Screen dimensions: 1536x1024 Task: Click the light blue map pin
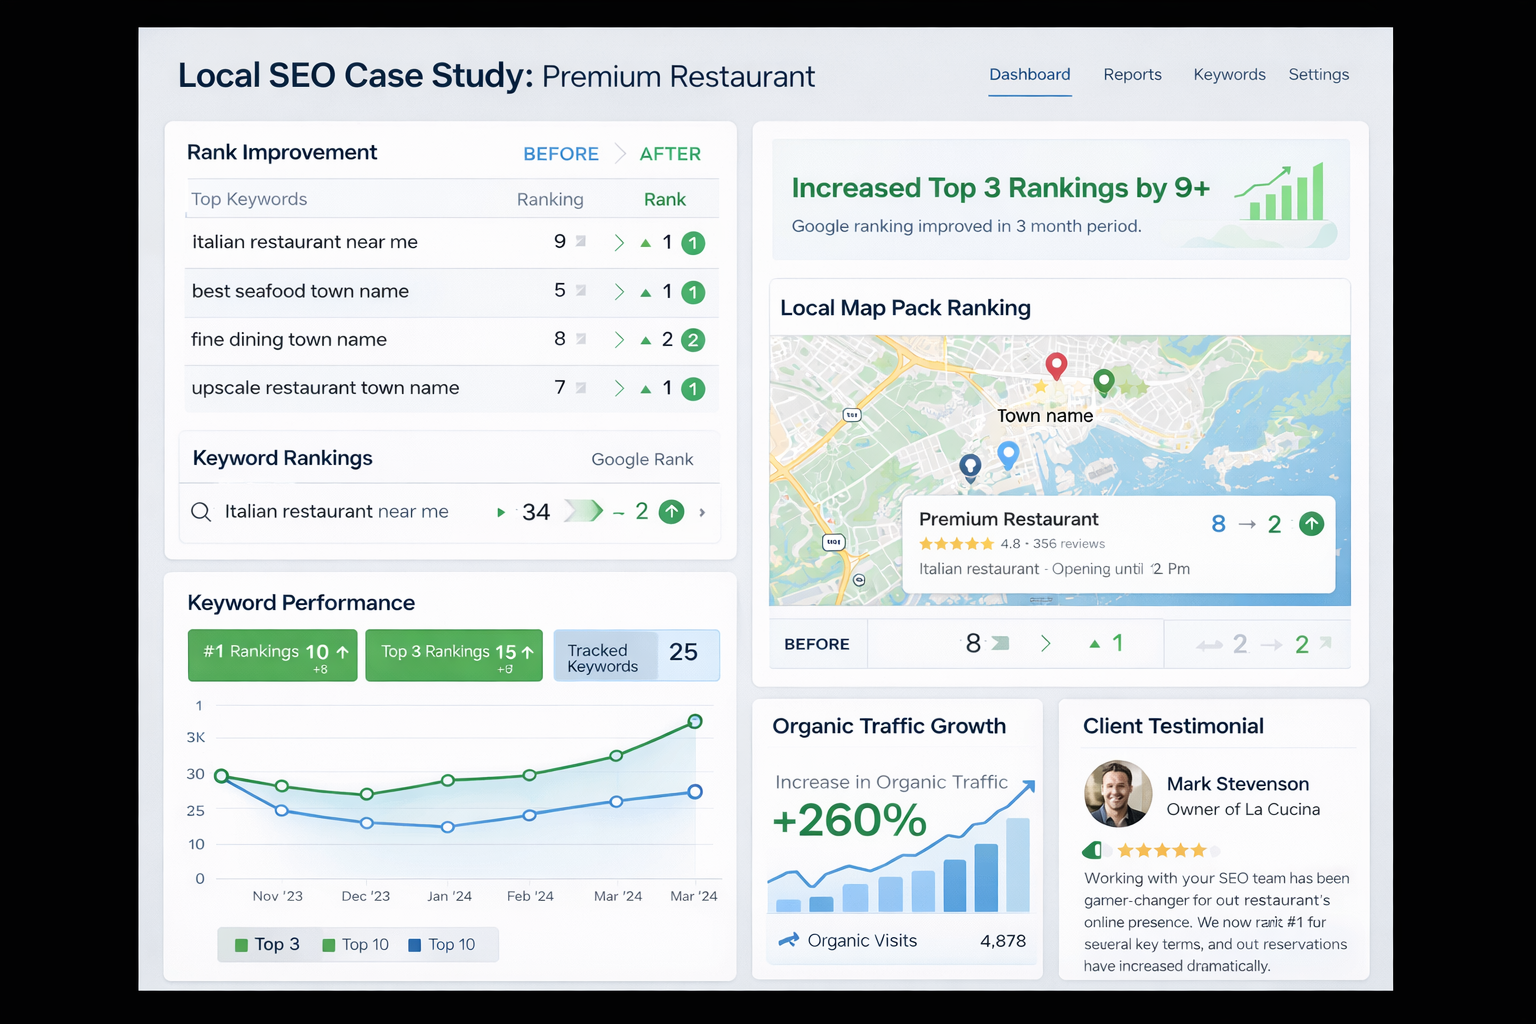(1008, 454)
